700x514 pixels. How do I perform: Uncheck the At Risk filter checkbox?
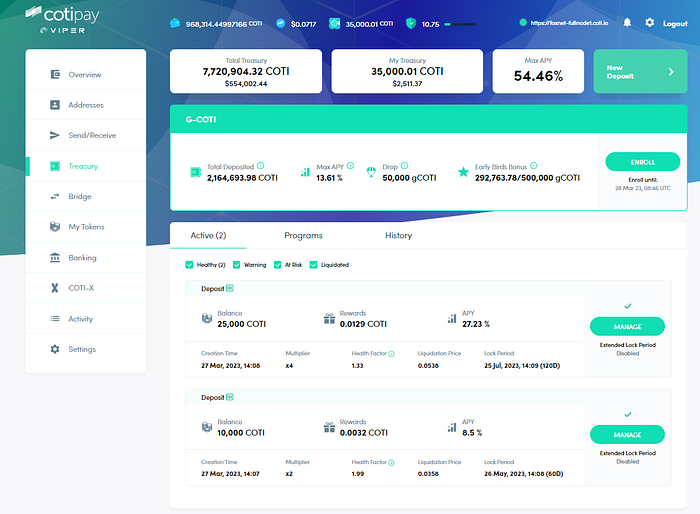pos(278,265)
